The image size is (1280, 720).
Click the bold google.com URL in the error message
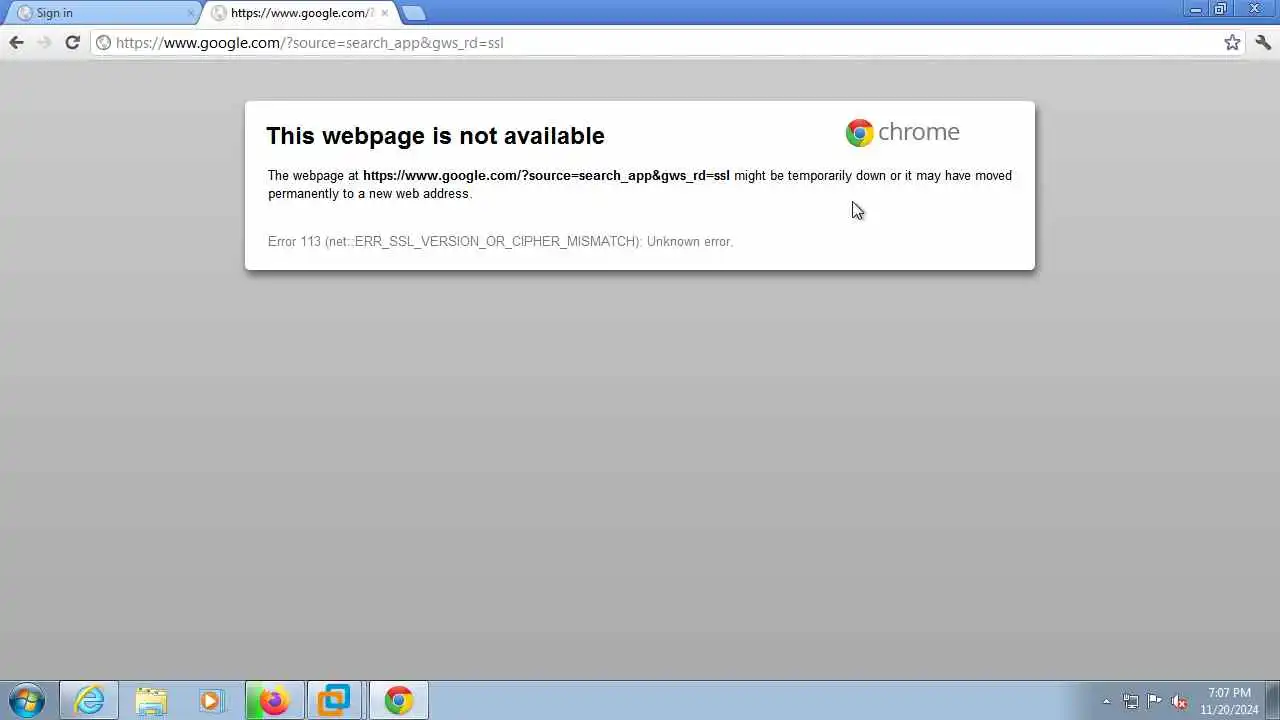point(546,175)
